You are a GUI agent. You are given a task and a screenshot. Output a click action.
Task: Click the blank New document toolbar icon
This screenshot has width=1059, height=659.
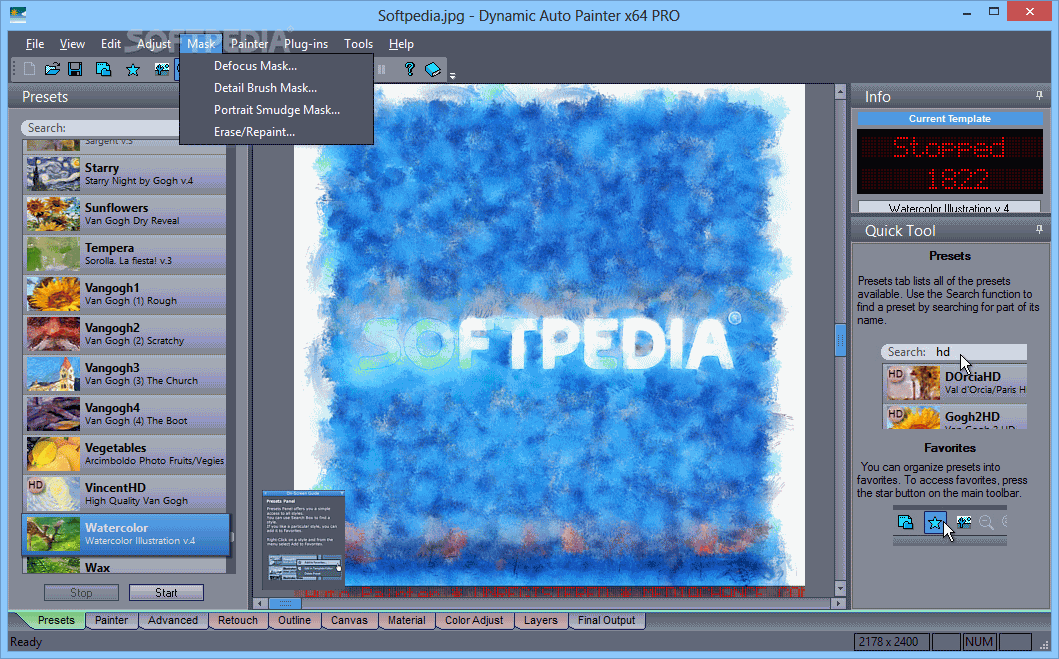pyautogui.click(x=29, y=69)
